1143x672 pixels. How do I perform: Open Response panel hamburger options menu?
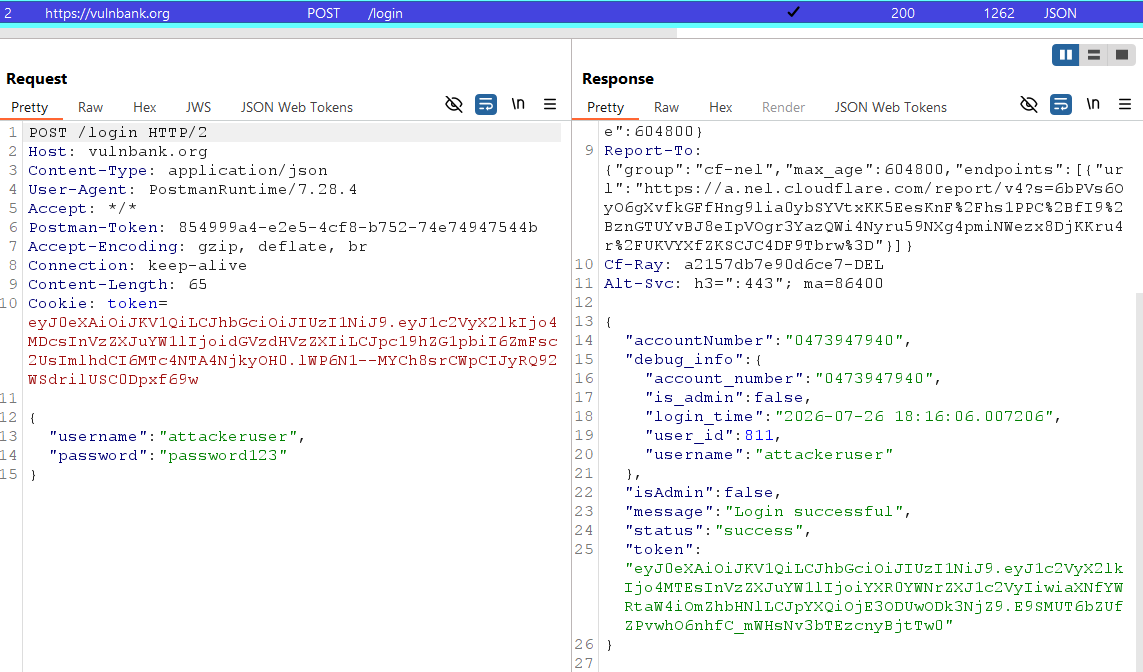pyautogui.click(x=1125, y=104)
